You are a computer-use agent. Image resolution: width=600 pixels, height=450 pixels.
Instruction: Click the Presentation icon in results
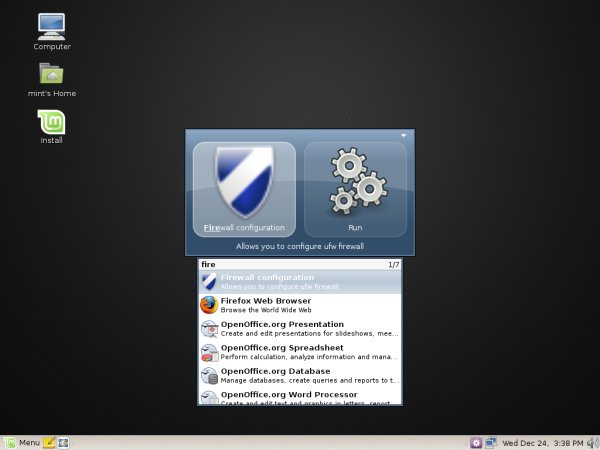coord(209,329)
